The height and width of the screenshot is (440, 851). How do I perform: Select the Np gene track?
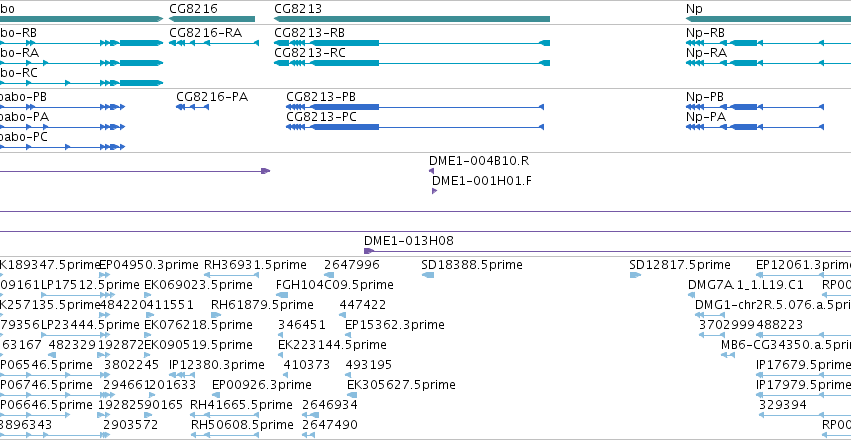[x=769, y=19]
